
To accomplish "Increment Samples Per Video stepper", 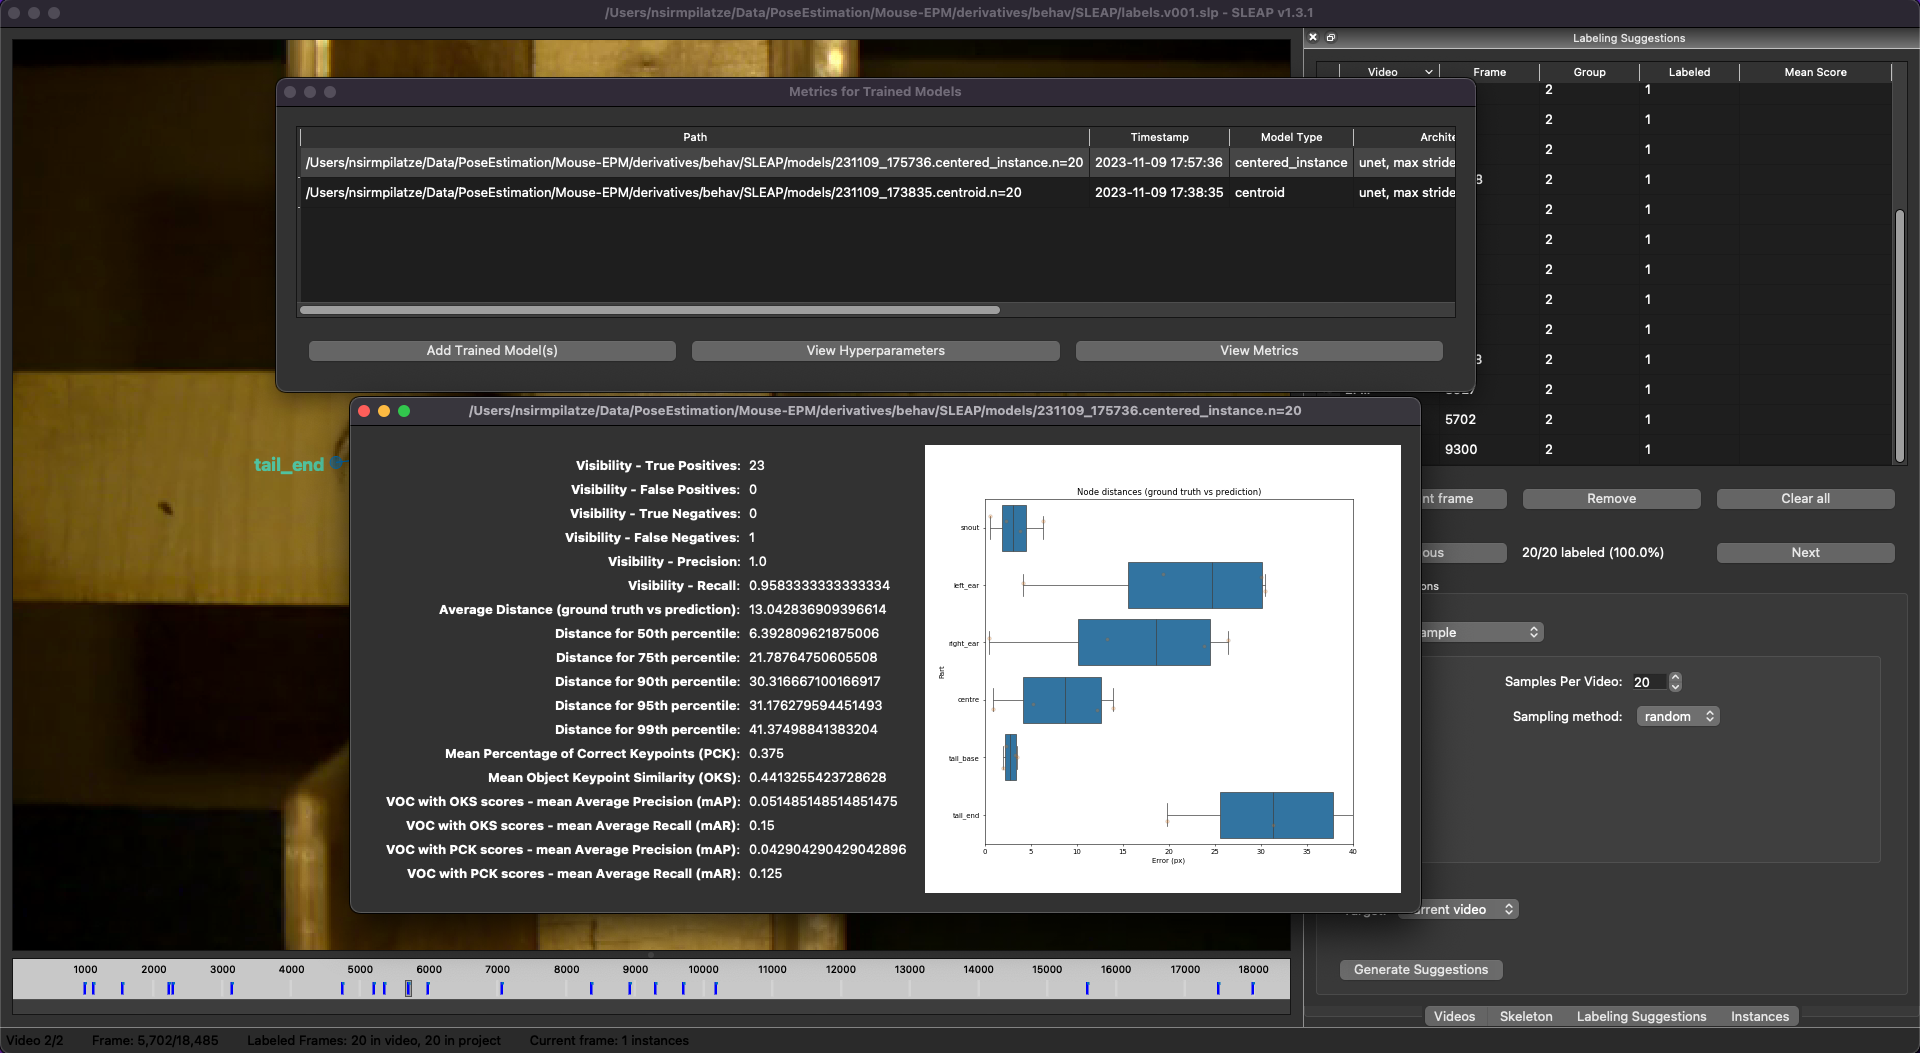I will [1676, 677].
